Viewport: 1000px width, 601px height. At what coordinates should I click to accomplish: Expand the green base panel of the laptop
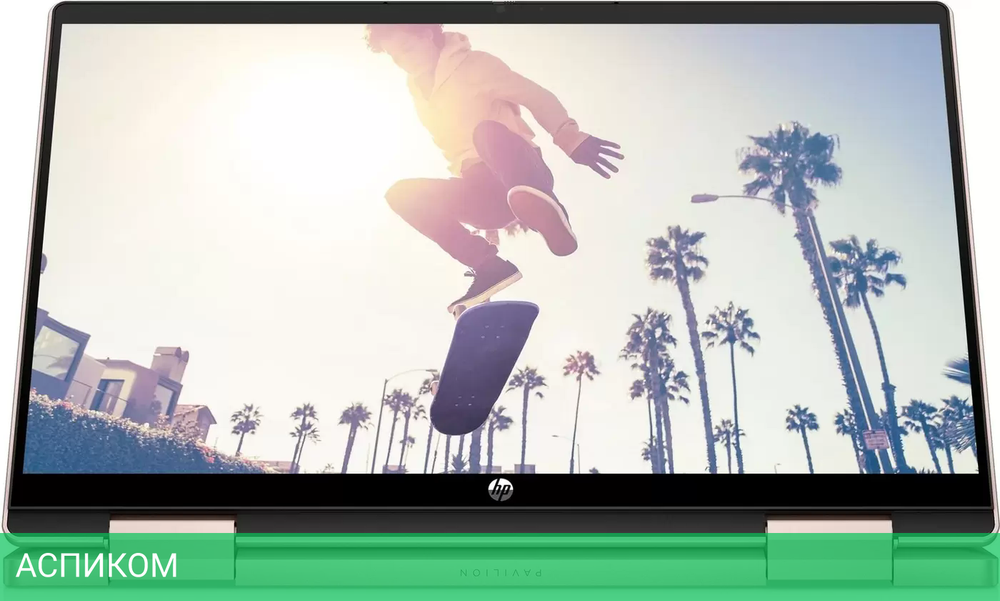tap(500, 560)
